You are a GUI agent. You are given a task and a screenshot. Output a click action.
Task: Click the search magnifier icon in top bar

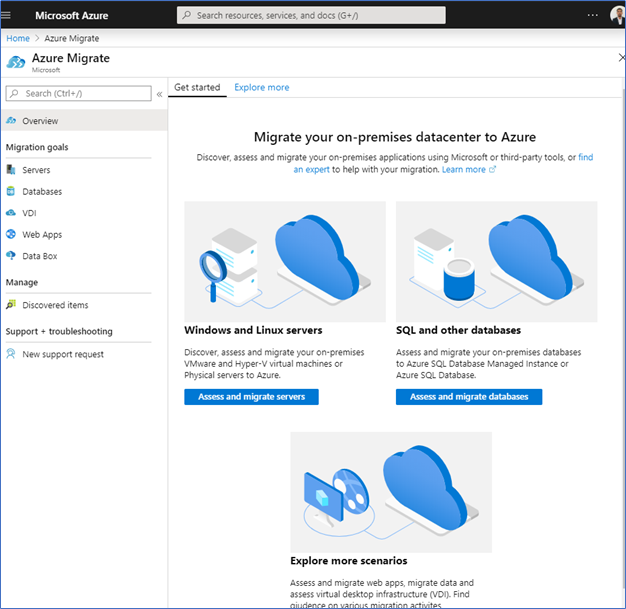pos(186,15)
